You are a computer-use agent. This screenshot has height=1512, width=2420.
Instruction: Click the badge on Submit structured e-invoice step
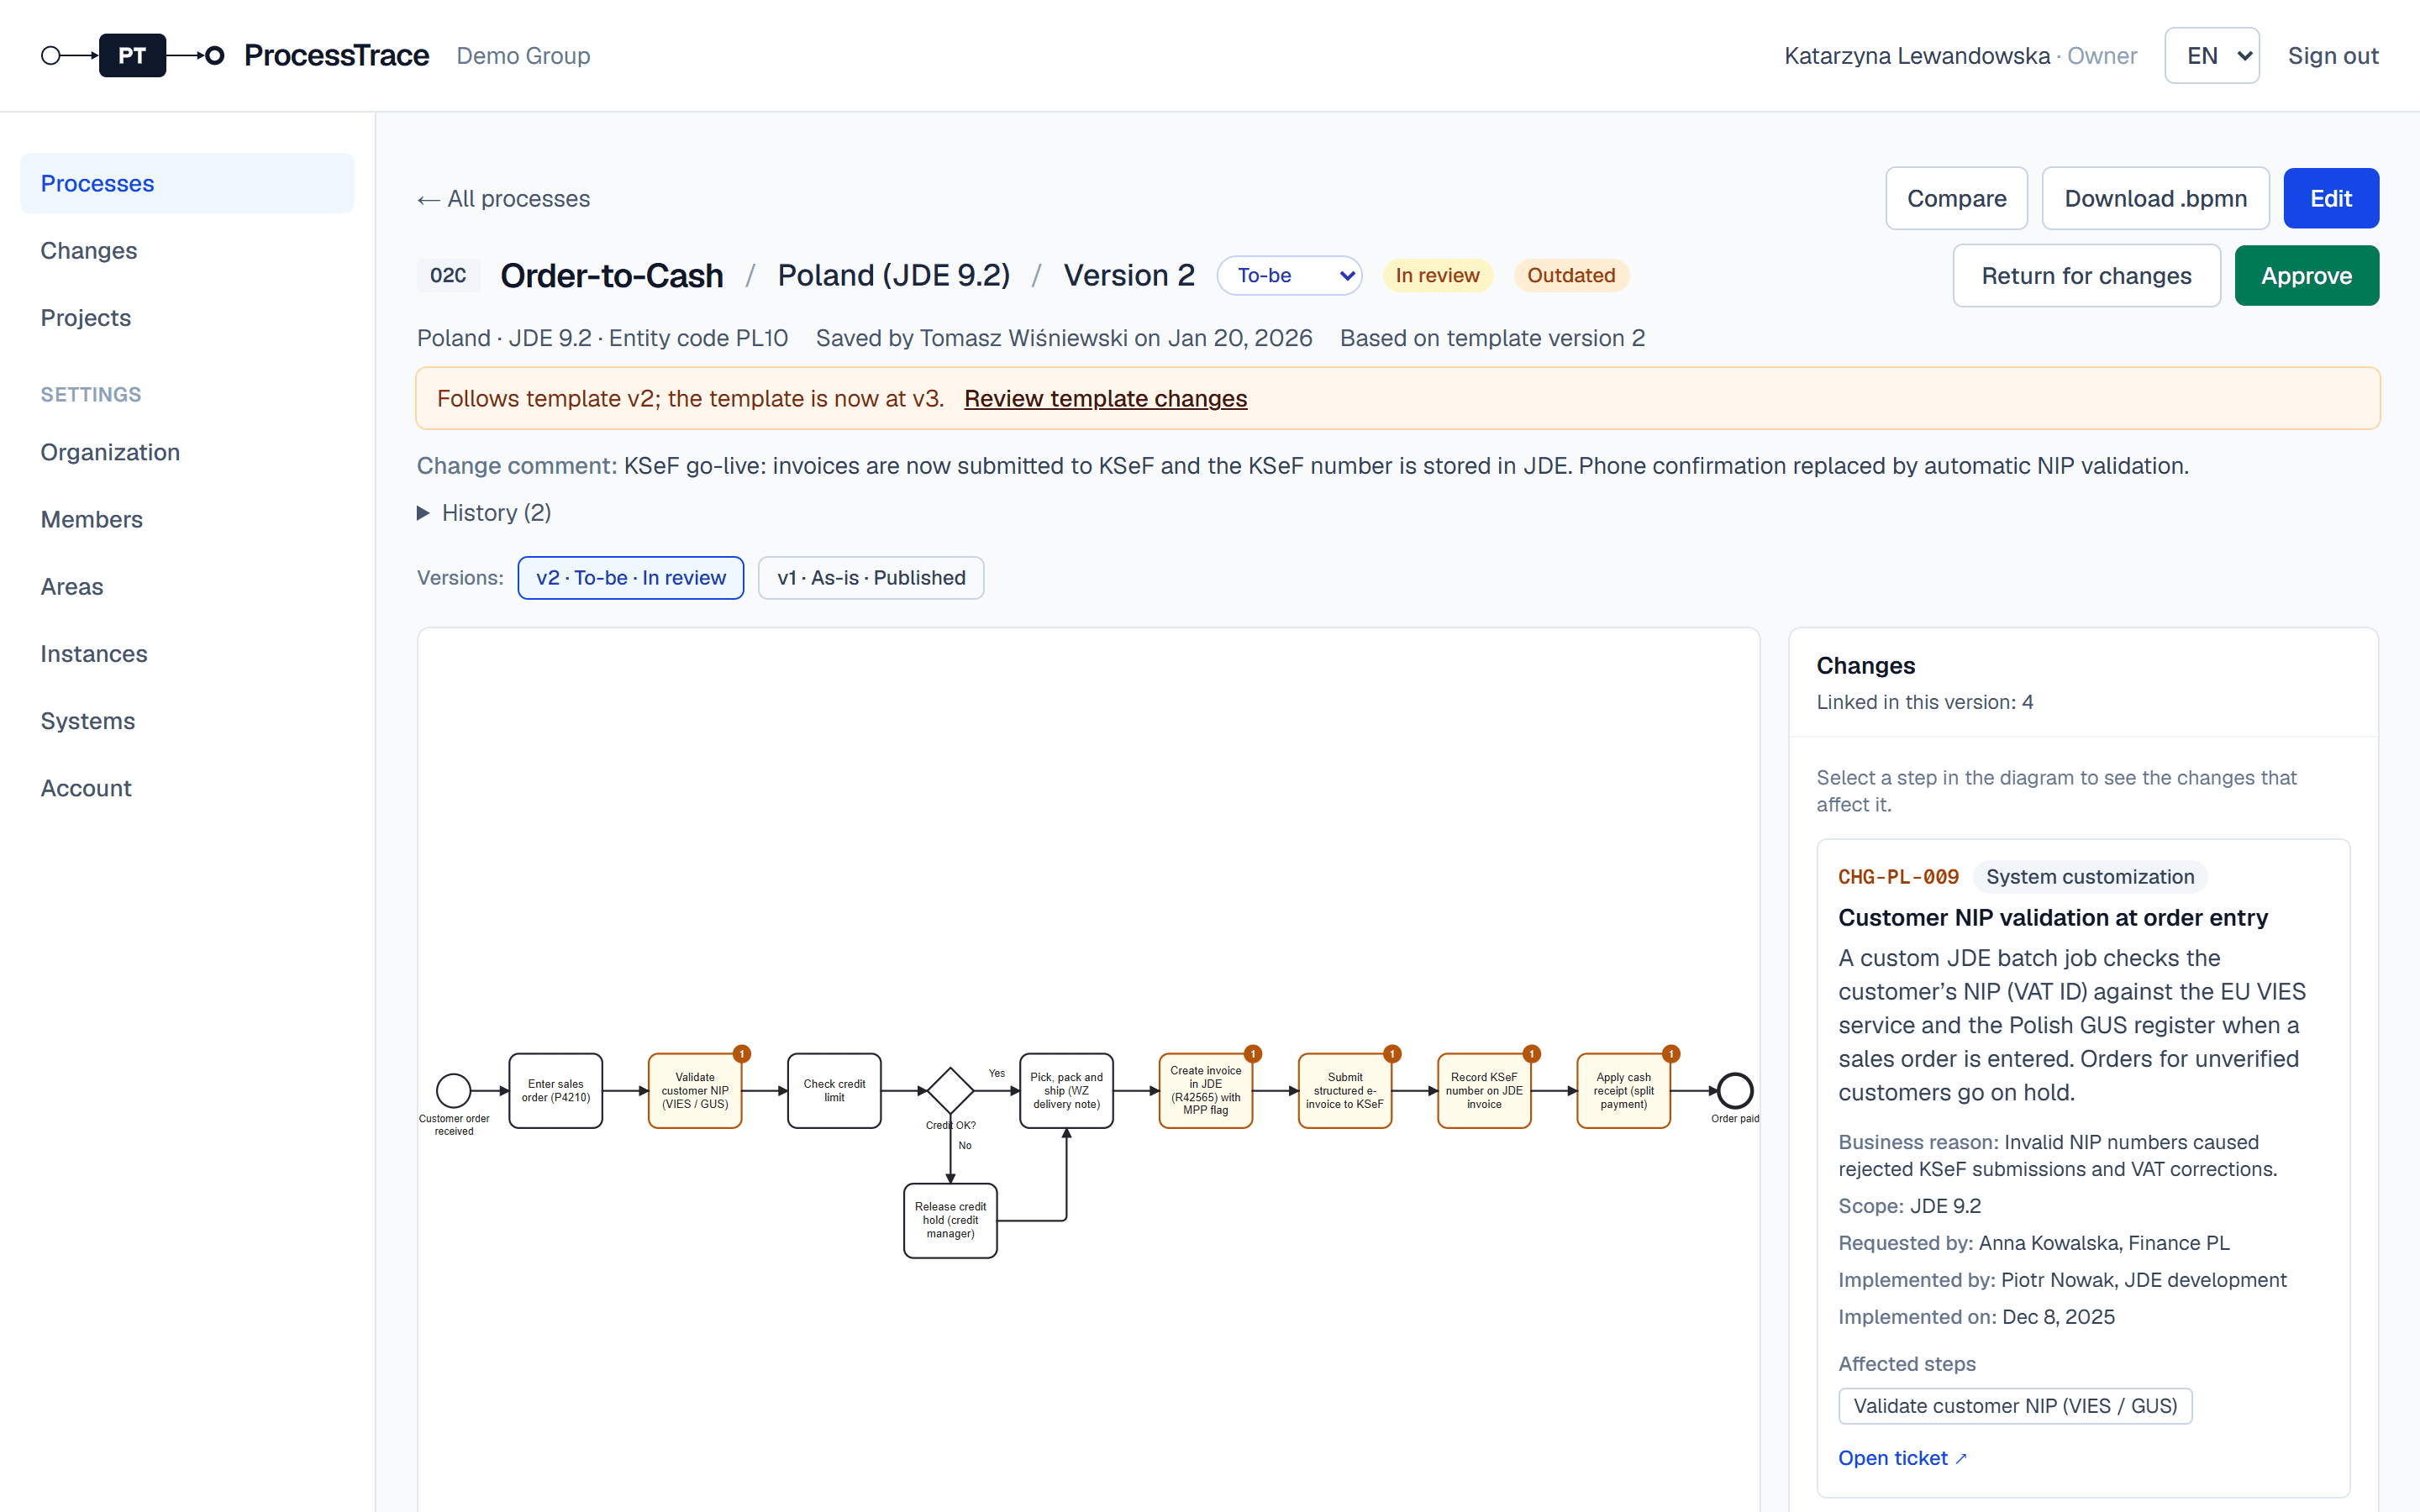tap(1392, 1054)
